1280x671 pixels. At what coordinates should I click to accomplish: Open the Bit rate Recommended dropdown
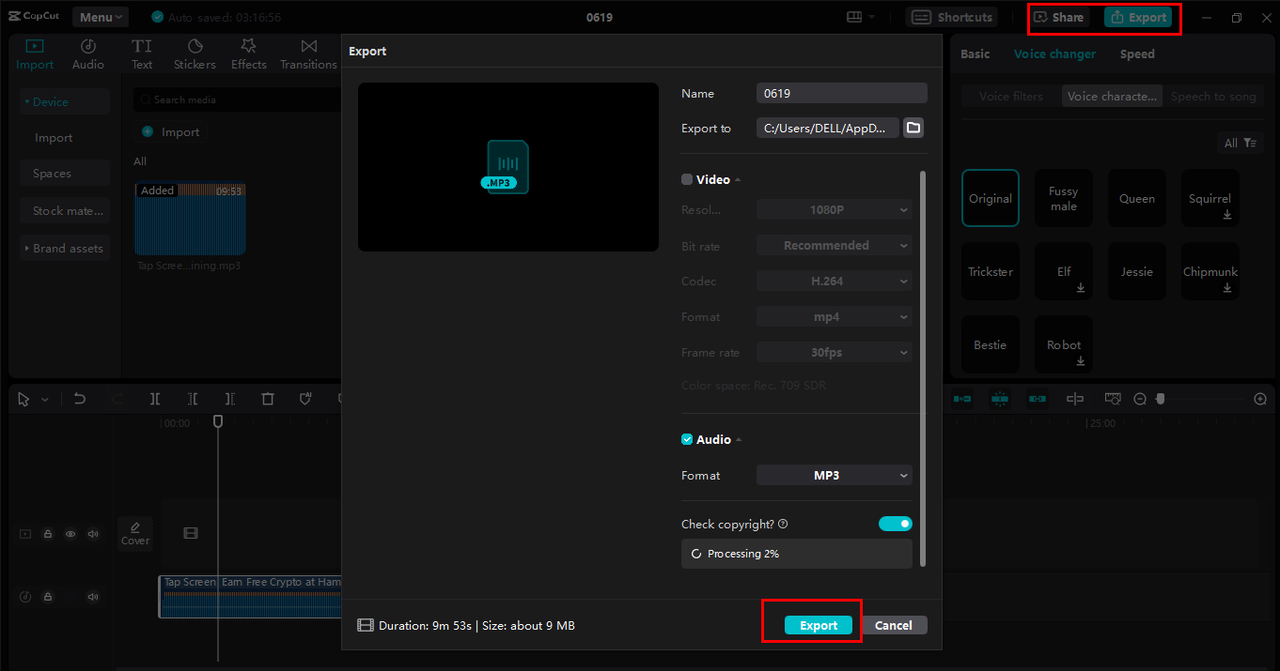tap(835, 245)
